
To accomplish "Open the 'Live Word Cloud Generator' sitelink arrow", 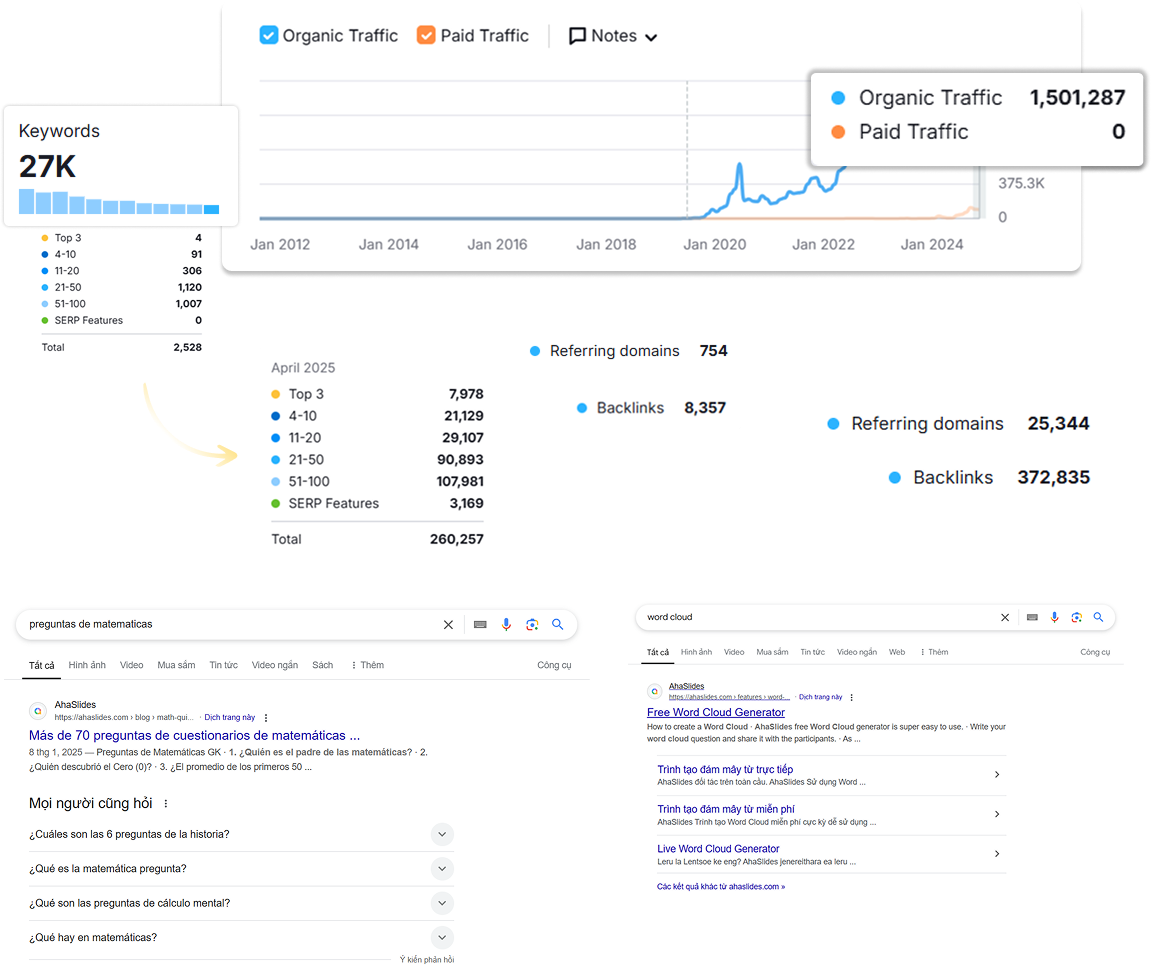I will point(996,854).
